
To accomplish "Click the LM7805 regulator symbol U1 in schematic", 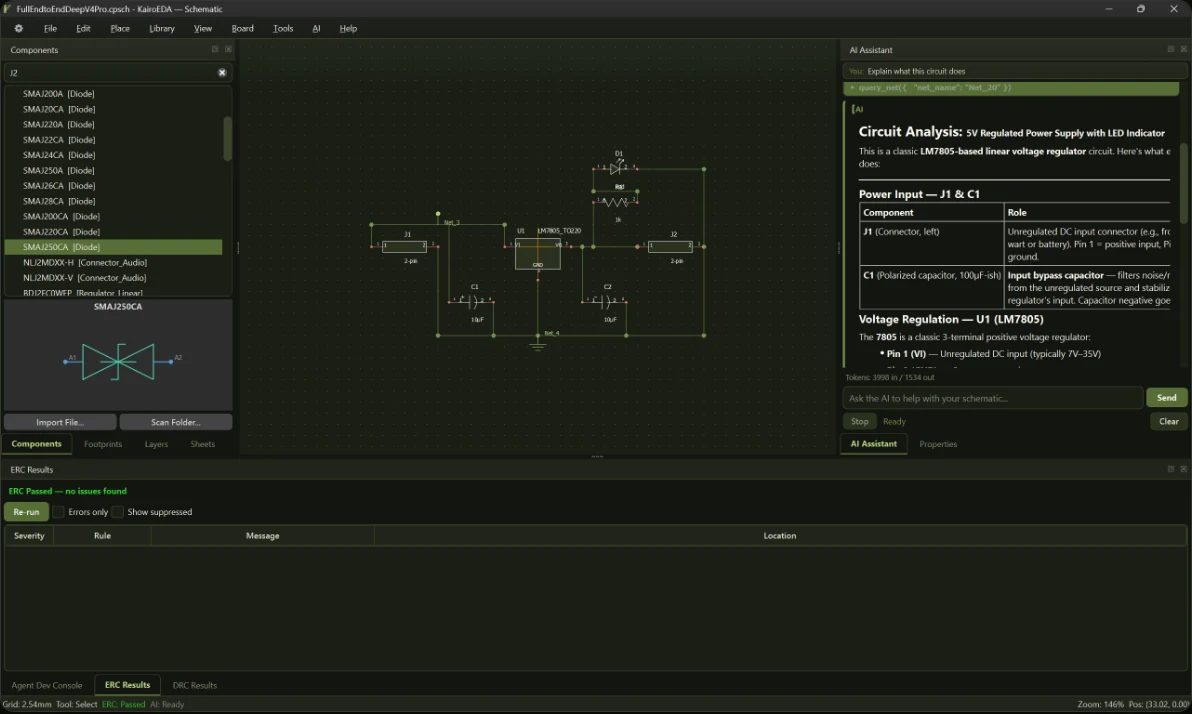I will 537,253.
